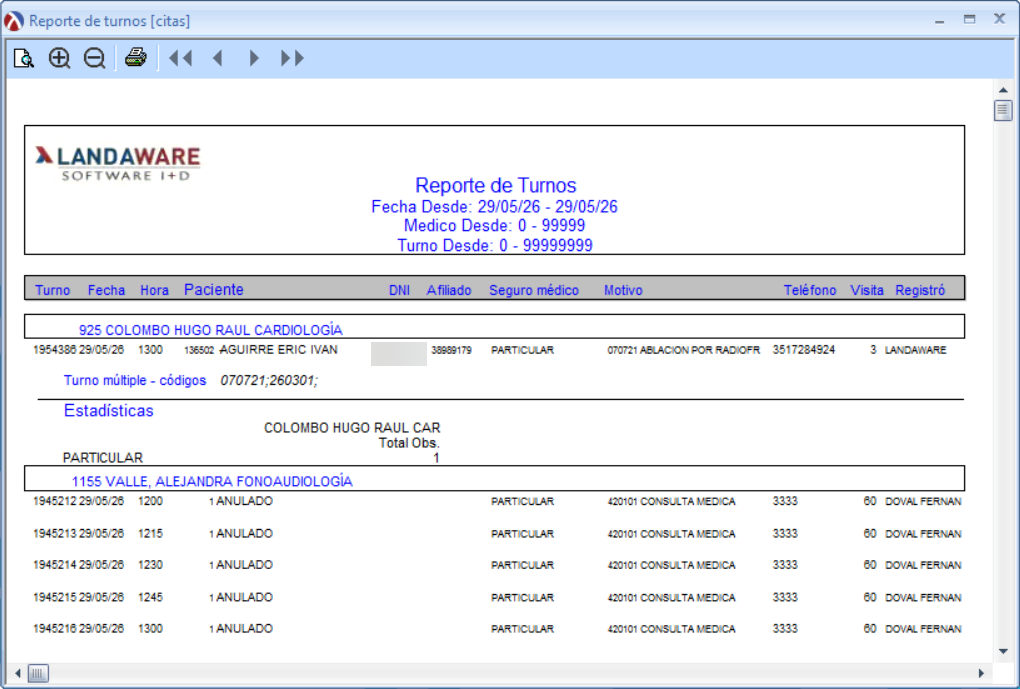
Task: Click 'Turno múltiple - códigos' label
Action: coord(135,381)
